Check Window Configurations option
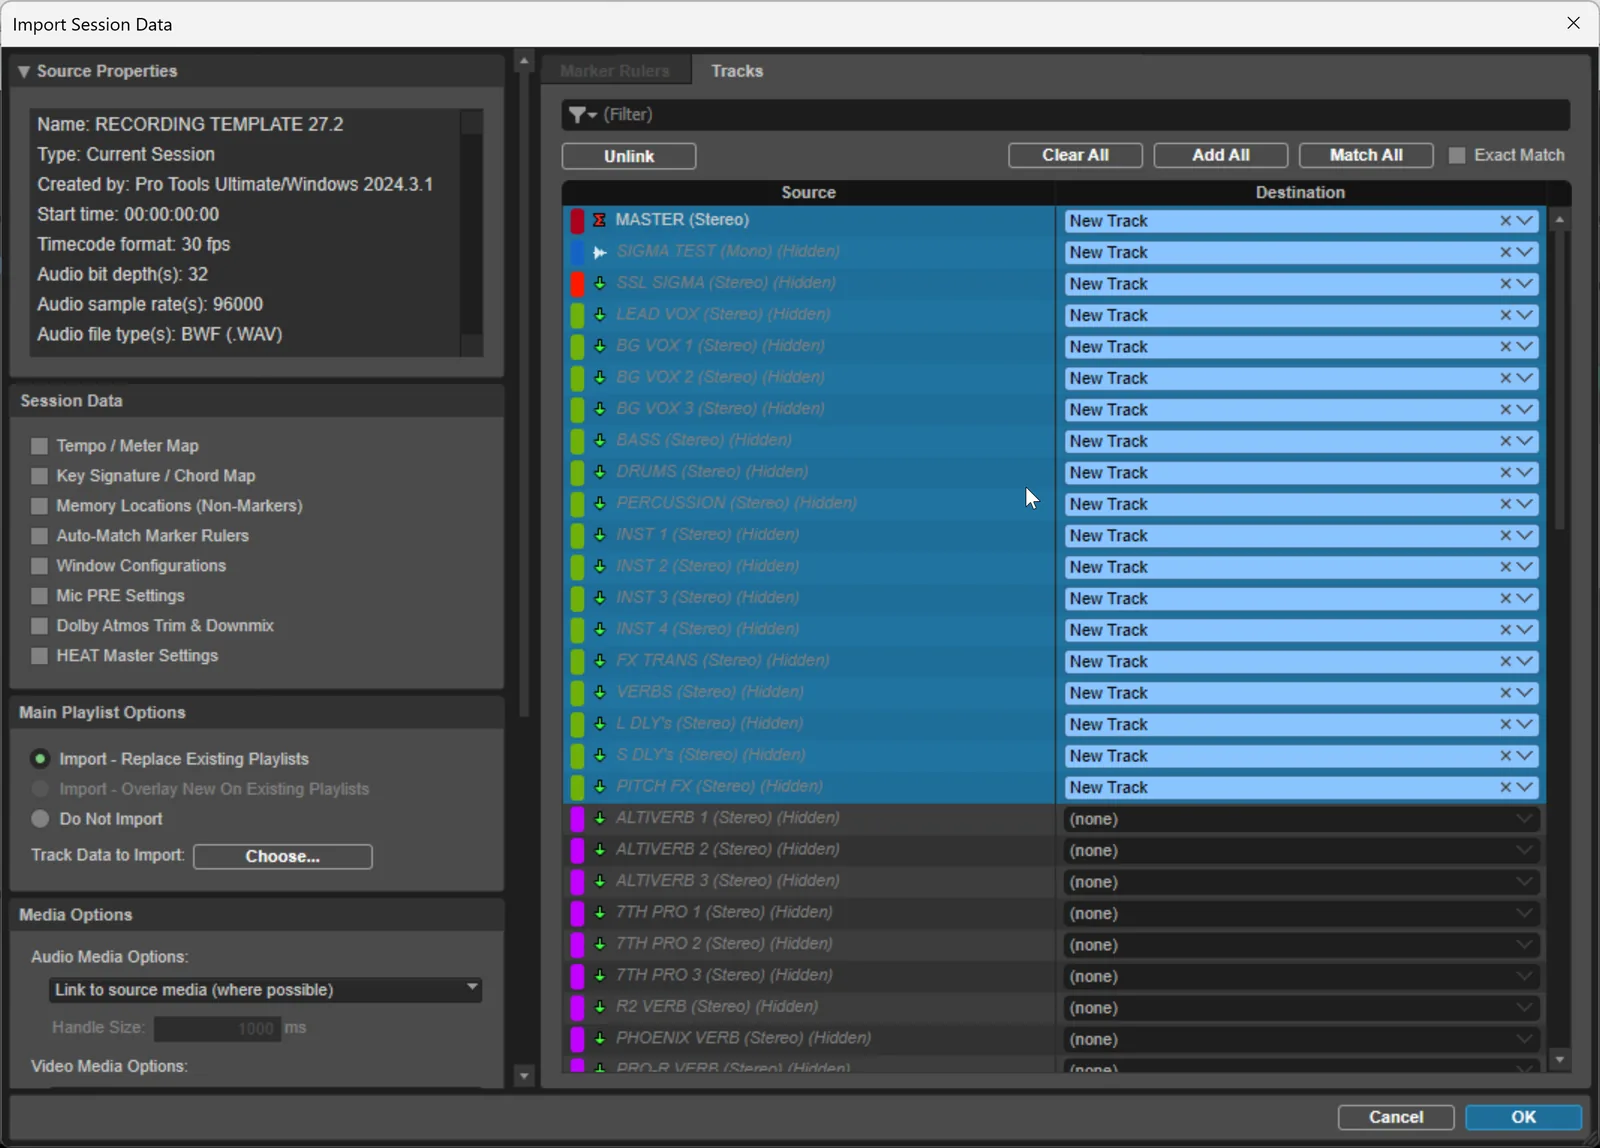The height and width of the screenshot is (1148, 1600). [x=40, y=566]
